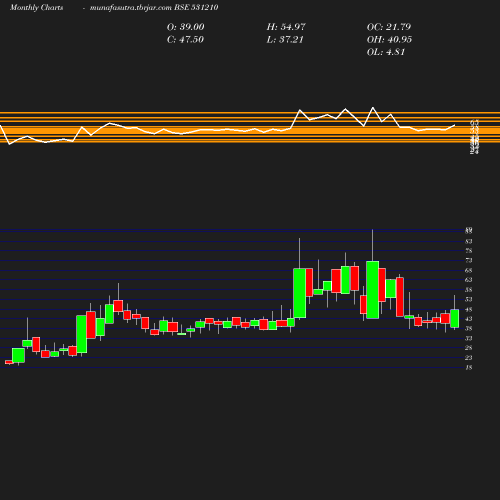Click the 53 price axis label
The image size is (500, 500).
click(x=469, y=299)
